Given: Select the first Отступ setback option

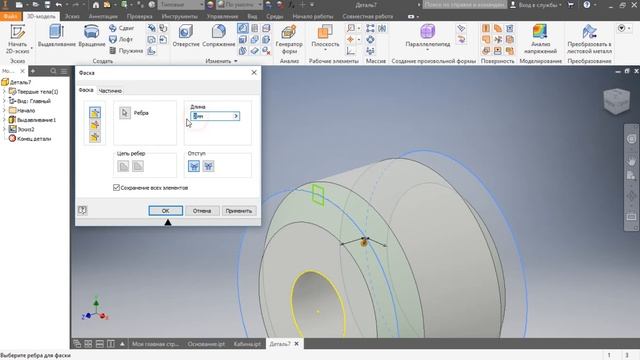Looking at the screenshot, I should [x=194, y=166].
